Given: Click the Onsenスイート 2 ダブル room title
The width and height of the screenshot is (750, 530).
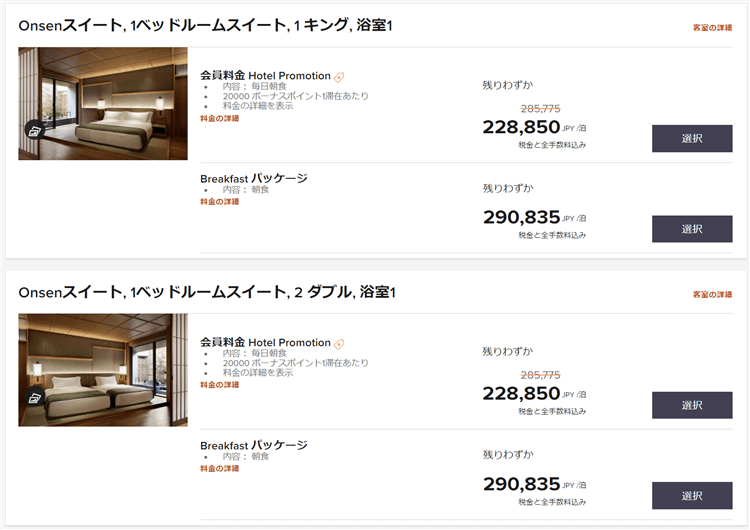Looking at the screenshot, I should click(x=207, y=293).
